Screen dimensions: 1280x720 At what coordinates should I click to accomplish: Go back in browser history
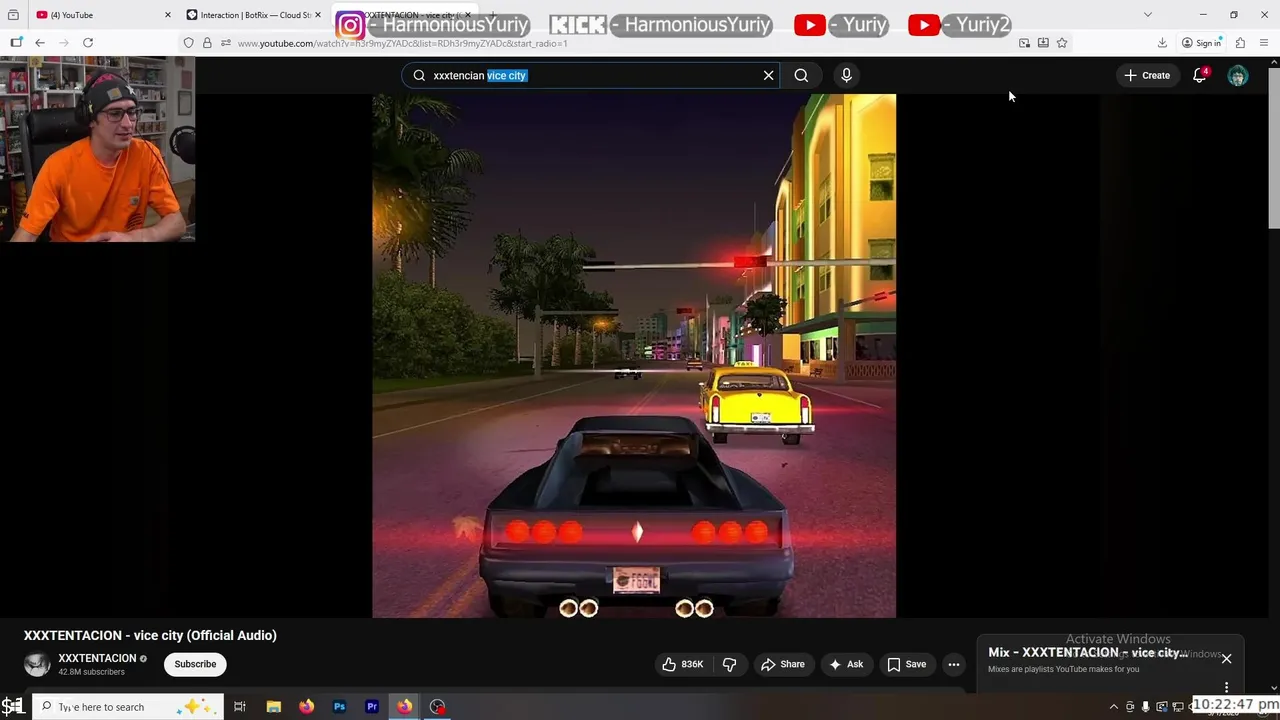pyautogui.click(x=40, y=43)
